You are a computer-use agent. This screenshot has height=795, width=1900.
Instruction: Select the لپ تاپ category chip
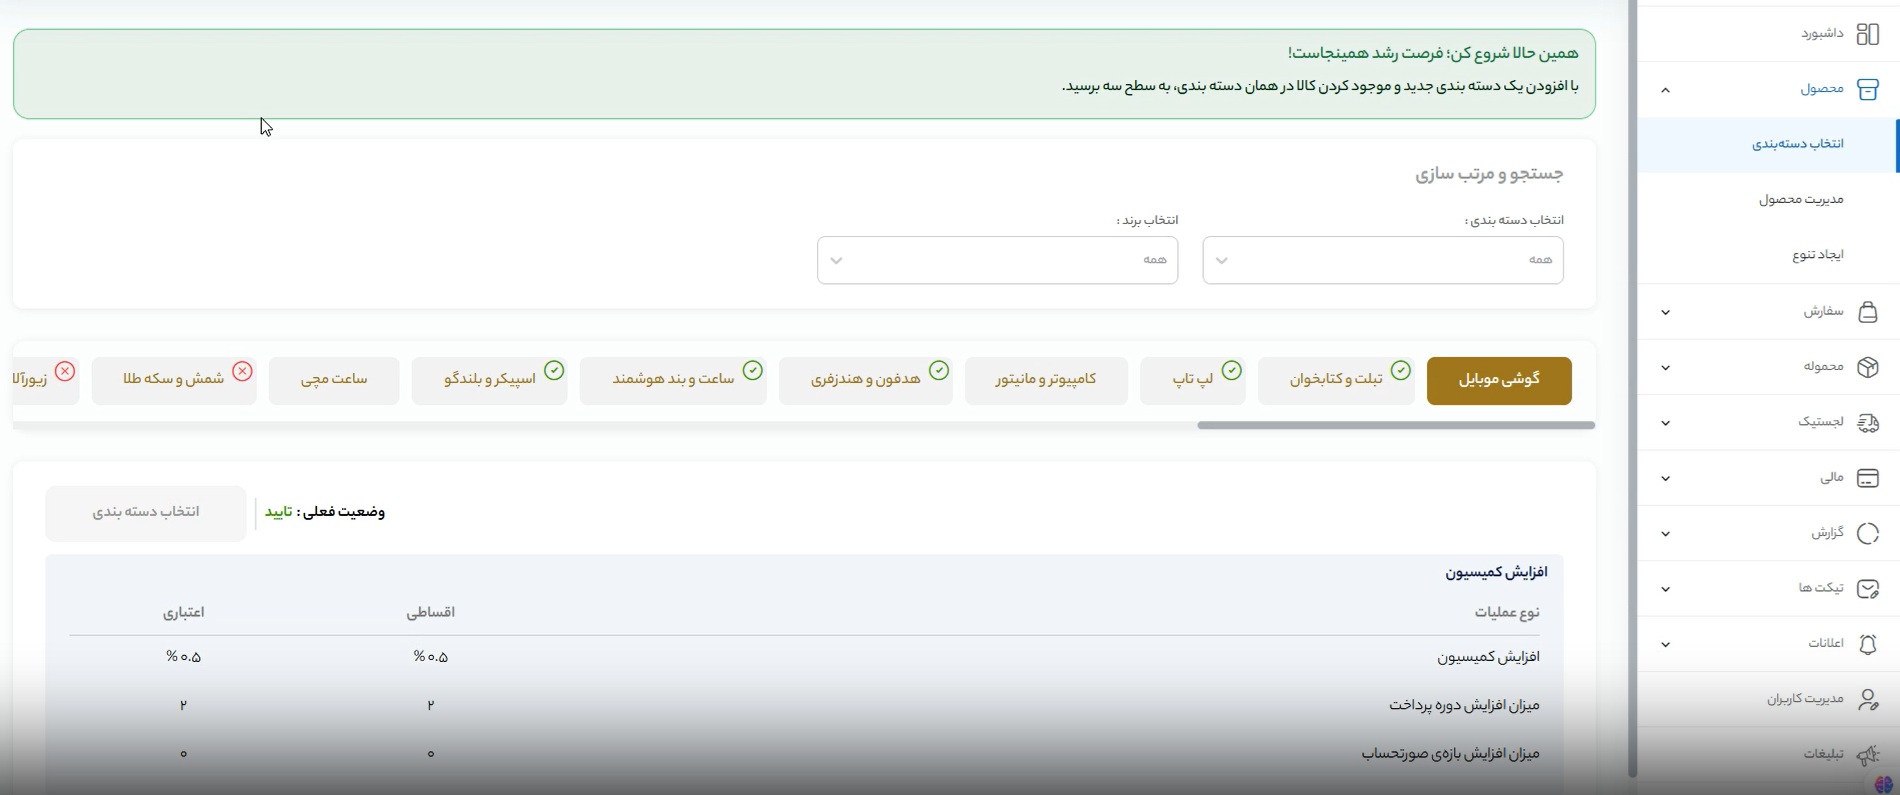1193,380
